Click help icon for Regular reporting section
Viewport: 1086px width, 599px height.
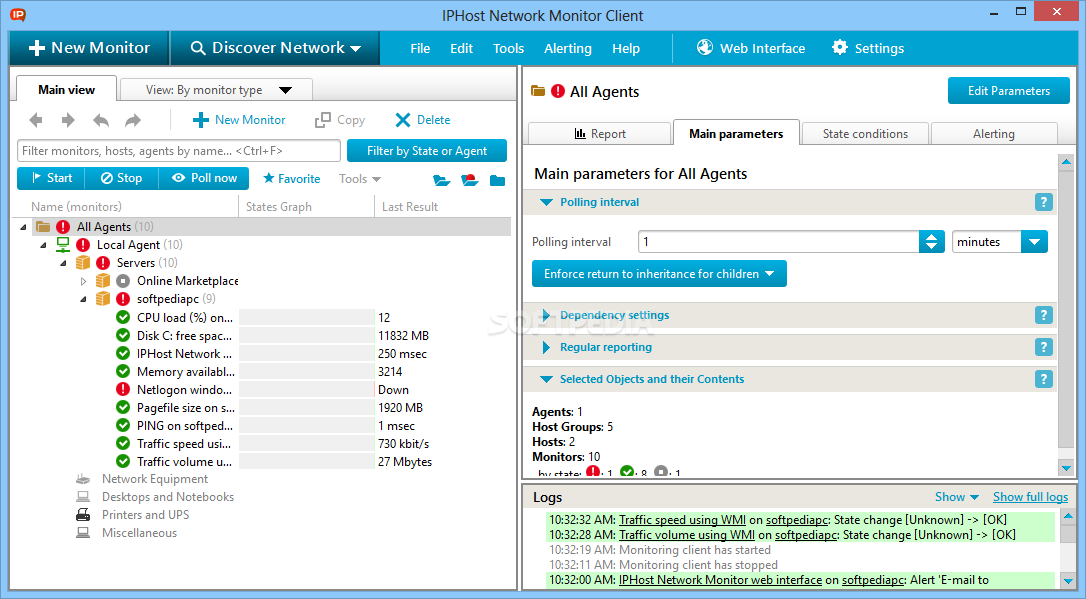point(1044,347)
